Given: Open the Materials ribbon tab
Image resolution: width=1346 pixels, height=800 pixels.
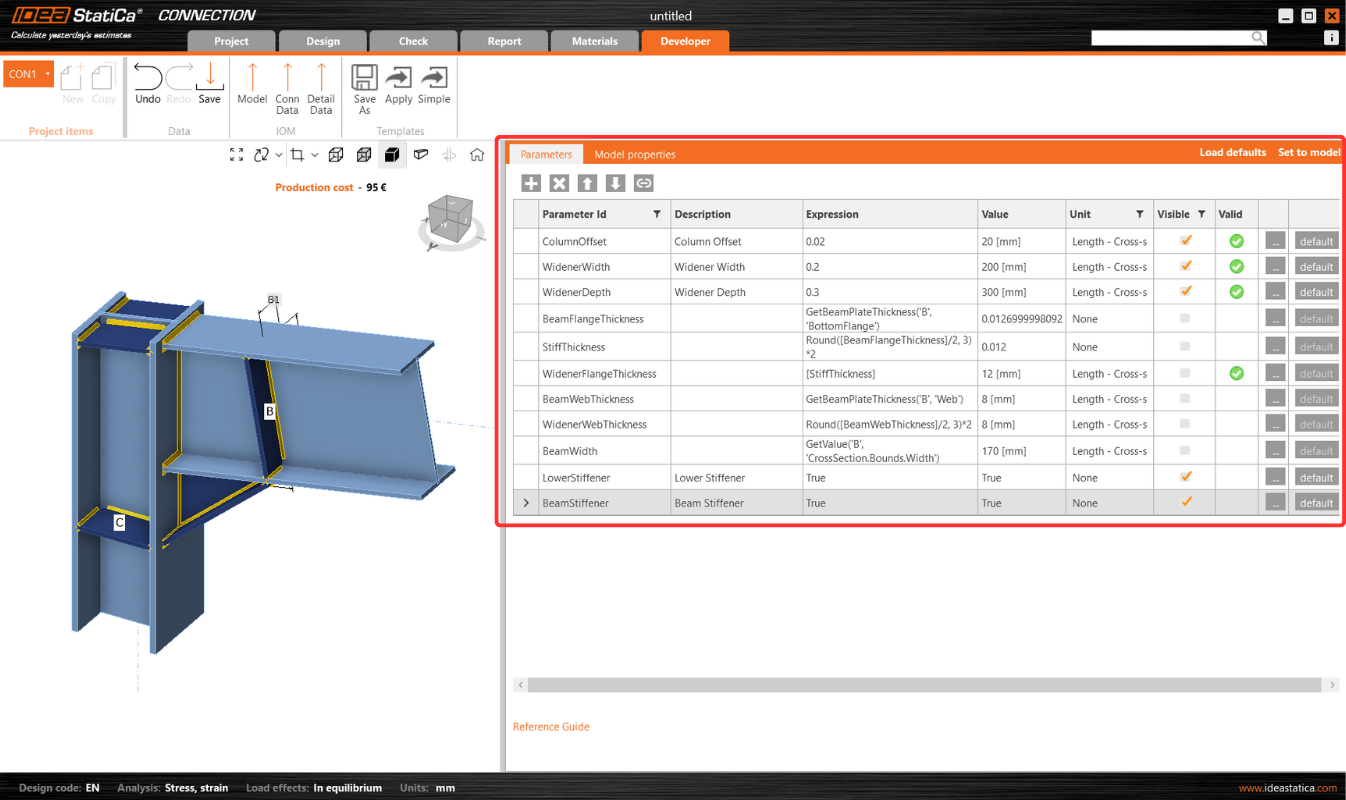Looking at the screenshot, I should [x=594, y=41].
